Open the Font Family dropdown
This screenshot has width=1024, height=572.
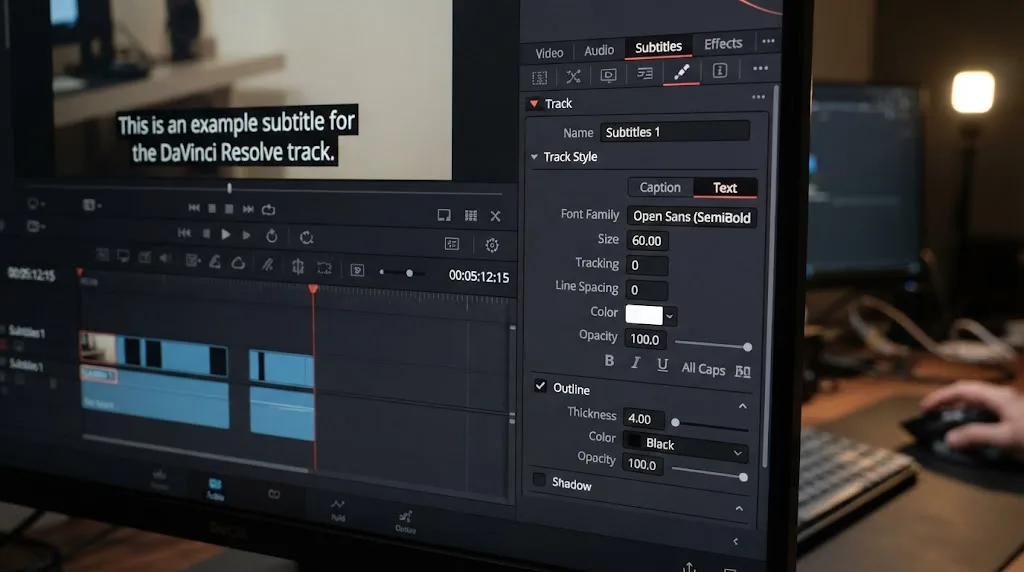[692, 217]
